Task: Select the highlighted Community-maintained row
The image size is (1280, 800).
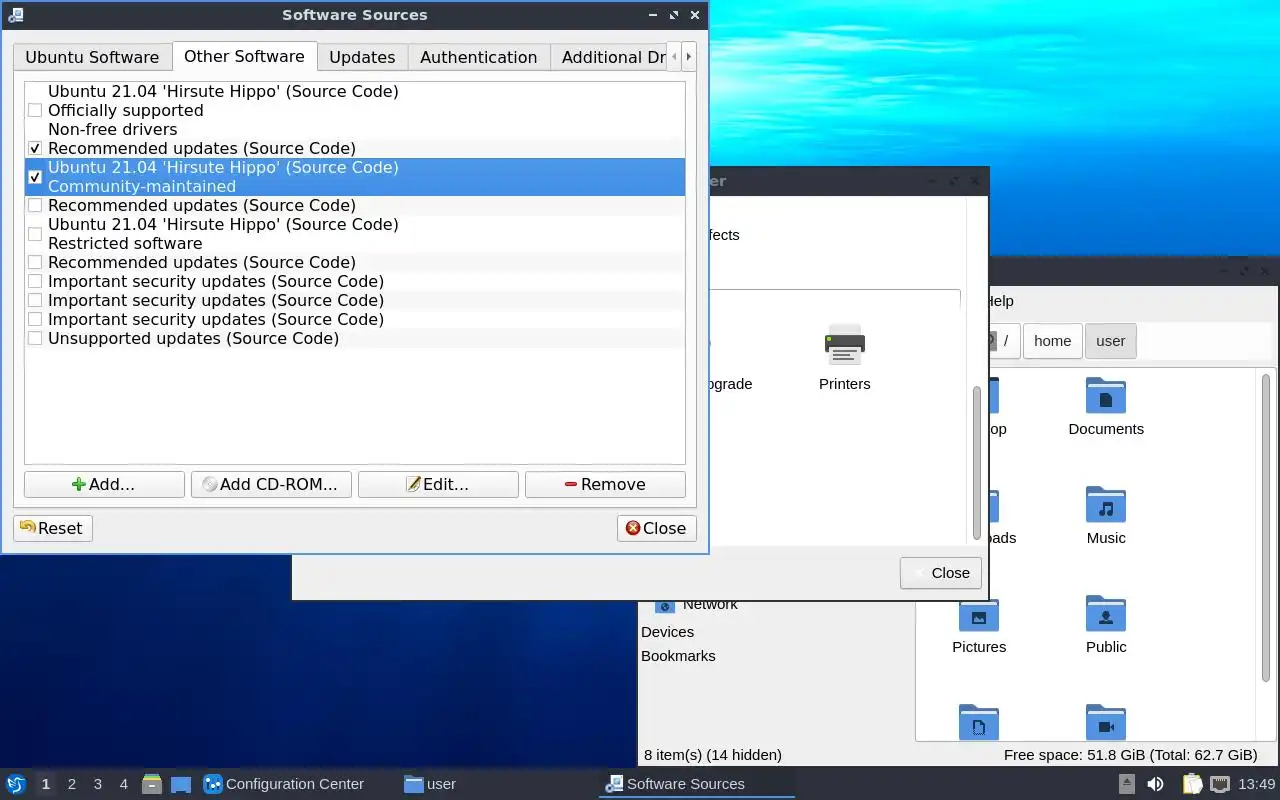Action: tap(355, 177)
